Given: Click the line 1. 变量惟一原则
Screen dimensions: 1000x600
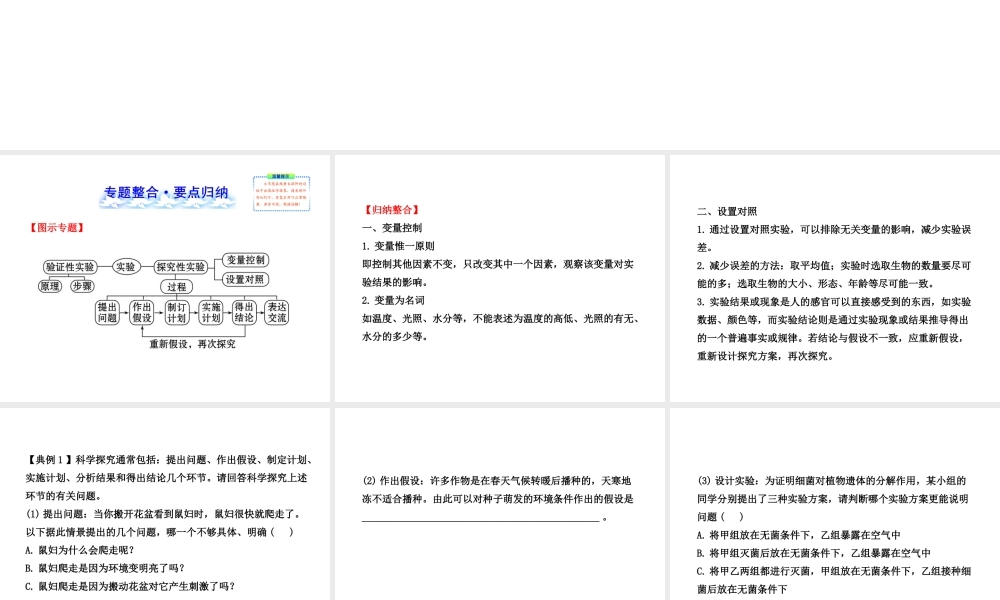Looking at the screenshot, I should [398, 246].
